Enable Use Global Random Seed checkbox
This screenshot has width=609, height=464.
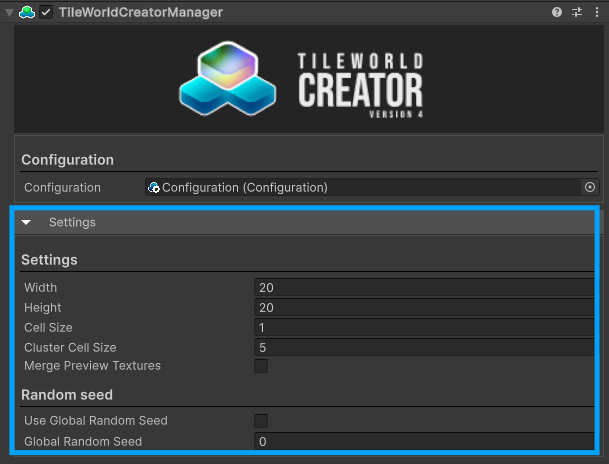tap(261, 421)
